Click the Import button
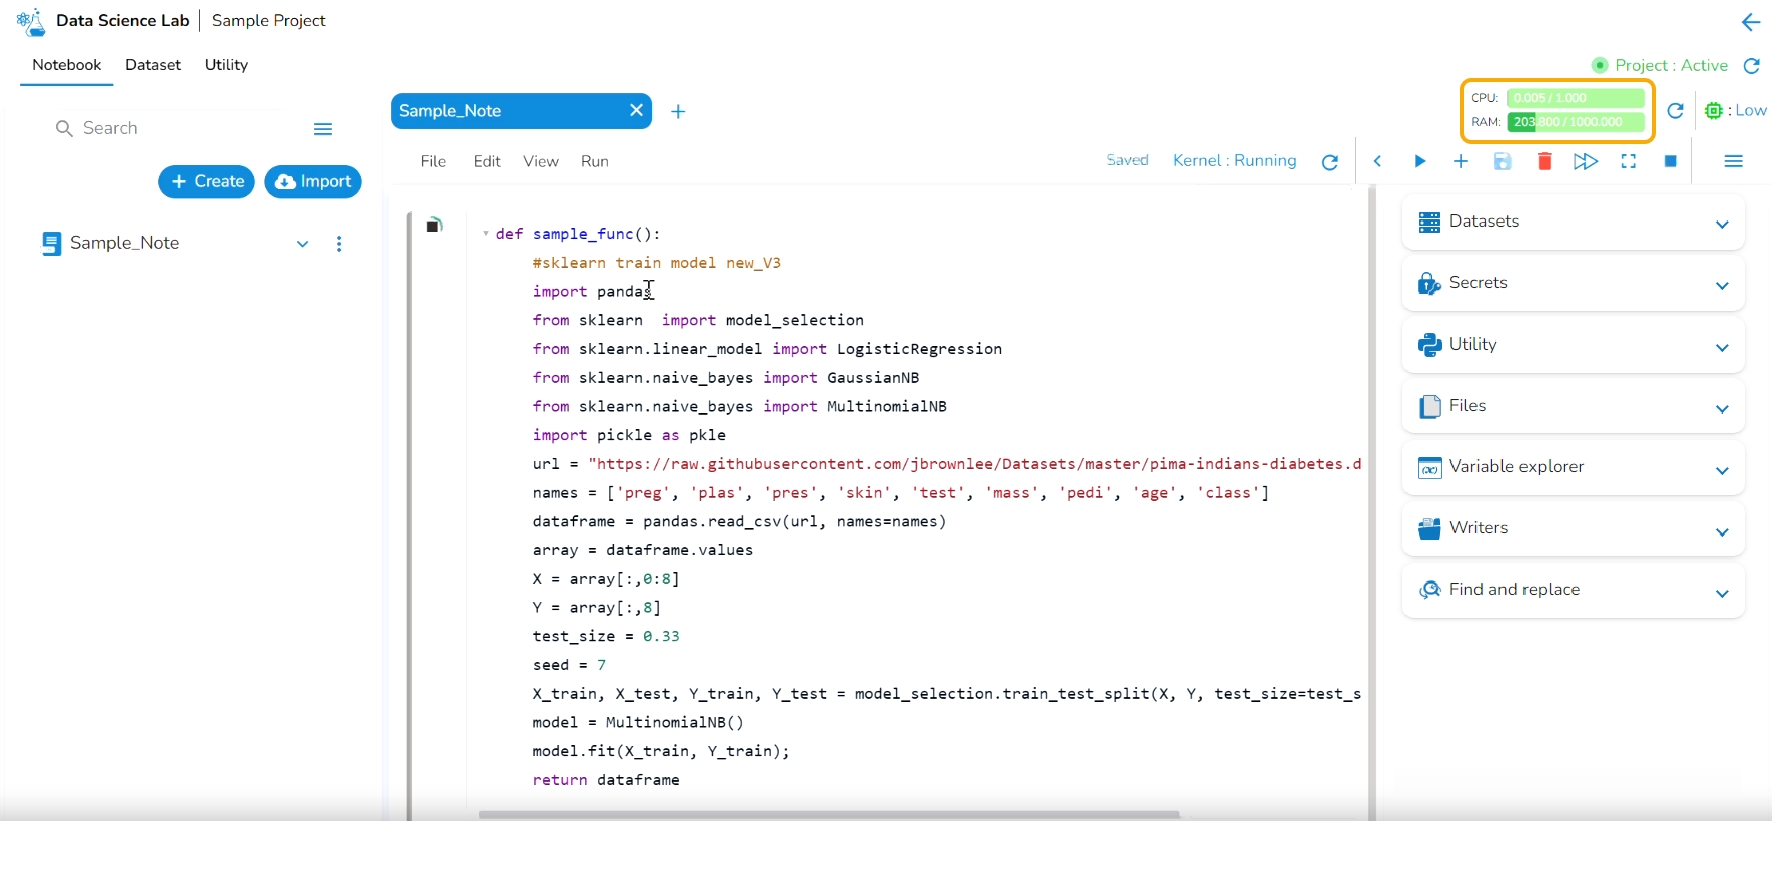The height and width of the screenshot is (892, 1772). (x=313, y=181)
